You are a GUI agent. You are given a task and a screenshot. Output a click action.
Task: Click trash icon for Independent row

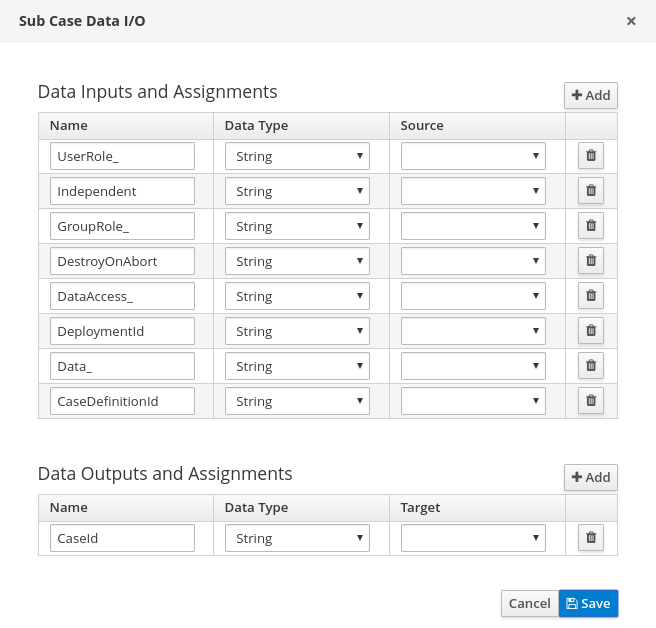pyautogui.click(x=591, y=191)
